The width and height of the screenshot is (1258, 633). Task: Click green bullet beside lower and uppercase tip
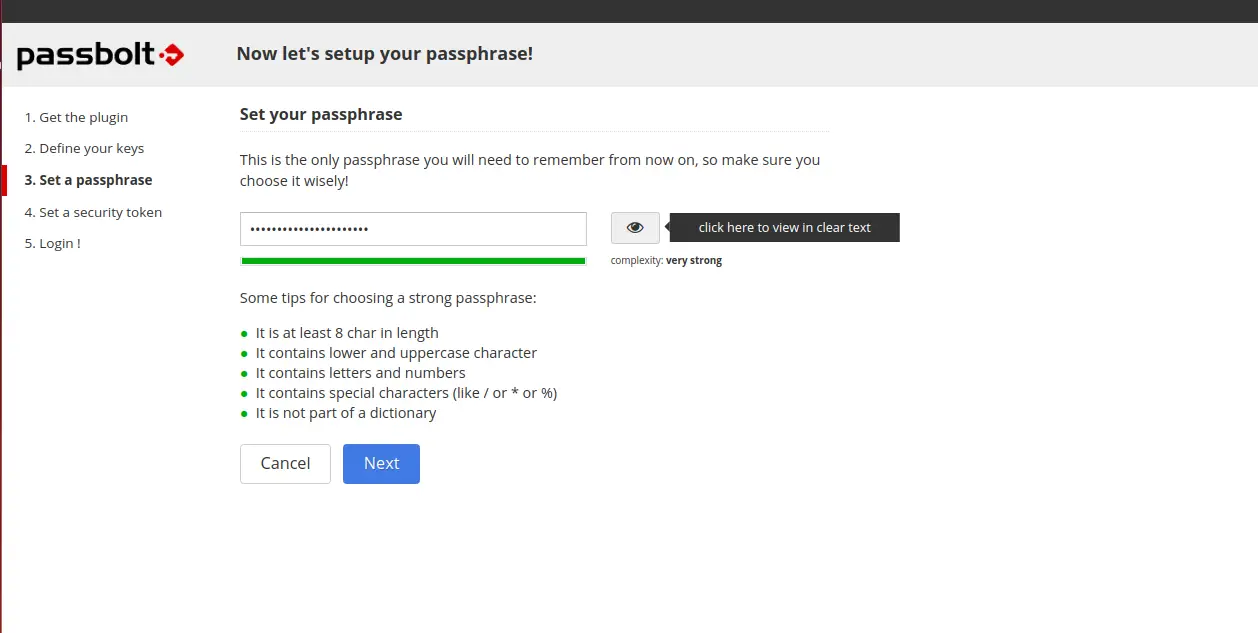(244, 354)
